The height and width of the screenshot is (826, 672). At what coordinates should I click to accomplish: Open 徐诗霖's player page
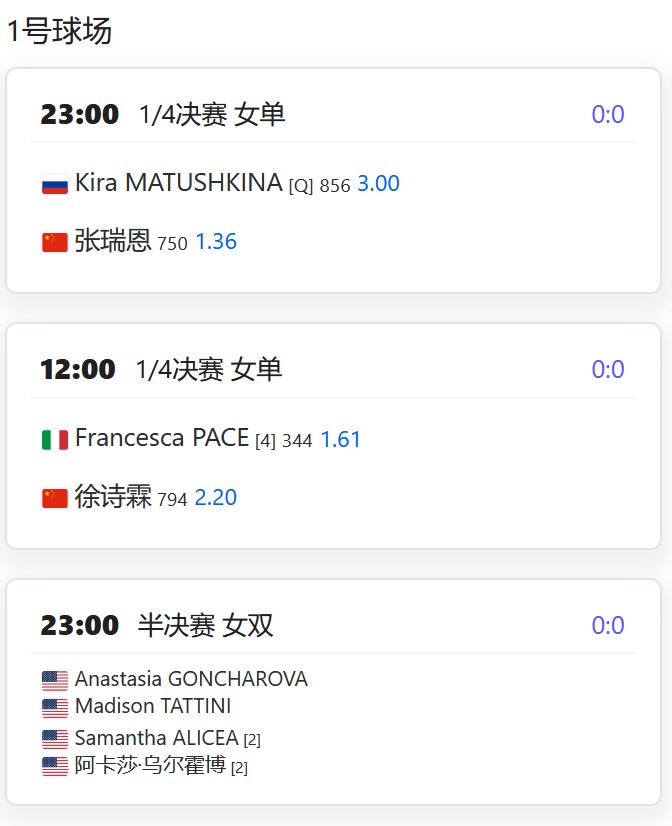(113, 497)
